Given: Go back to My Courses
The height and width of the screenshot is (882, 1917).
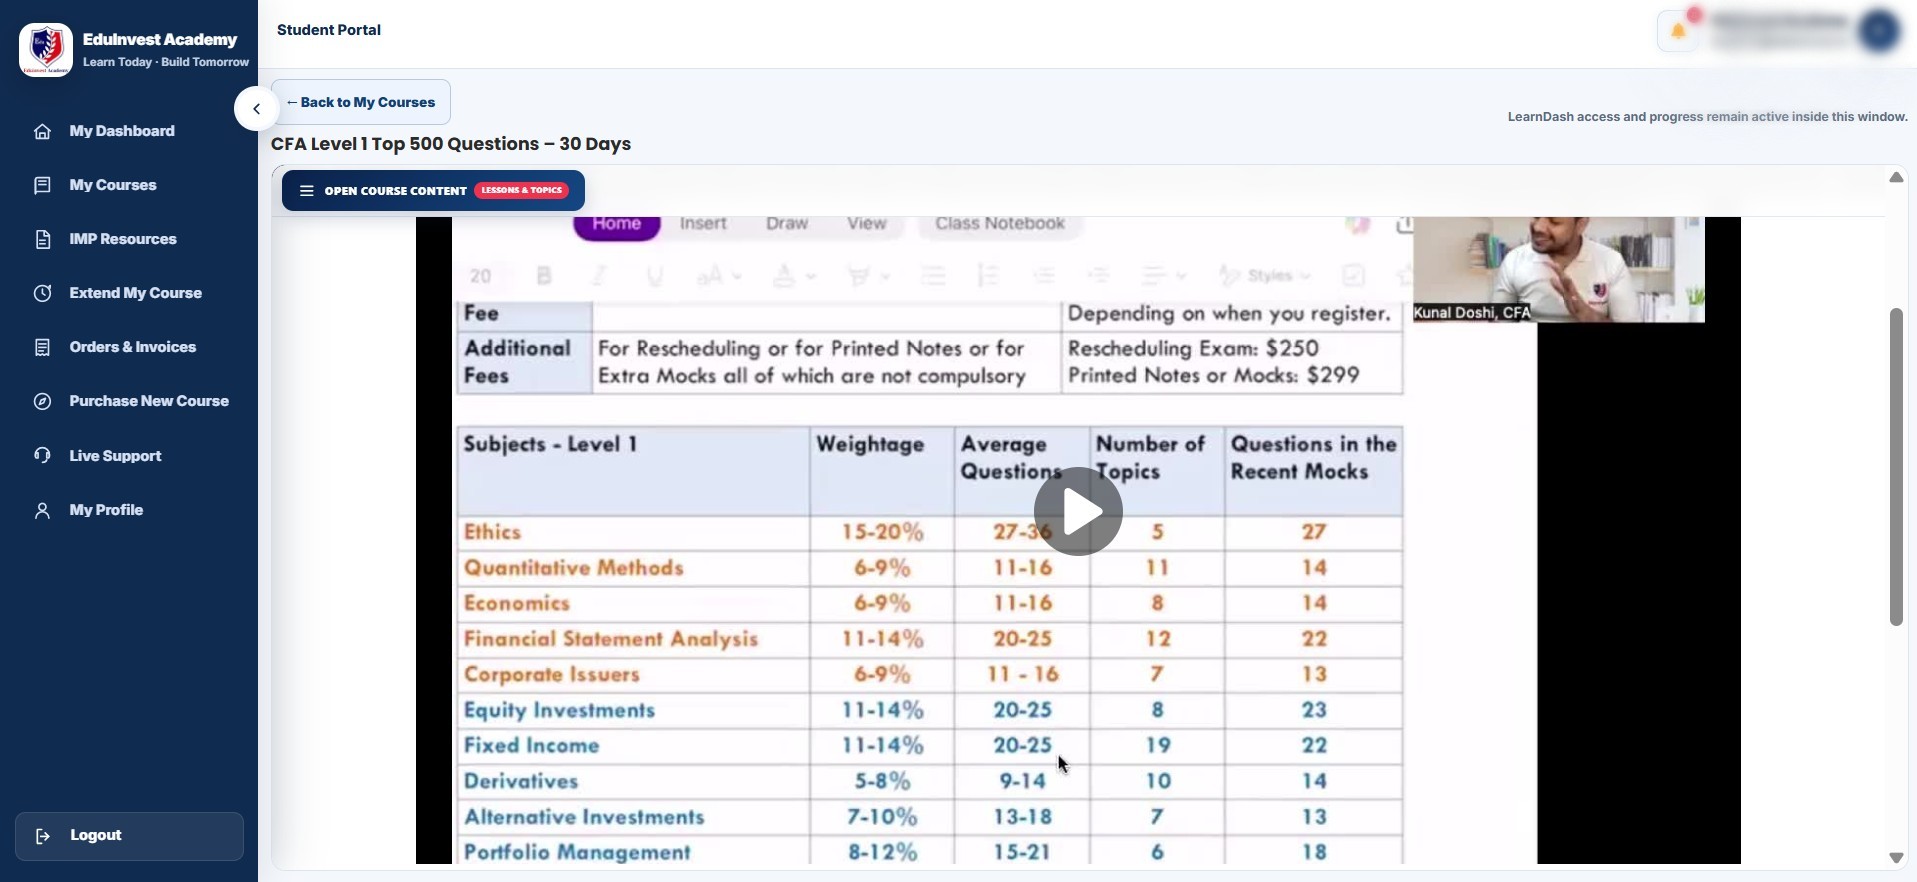Looking at the screenshot, I should point(361,102).
